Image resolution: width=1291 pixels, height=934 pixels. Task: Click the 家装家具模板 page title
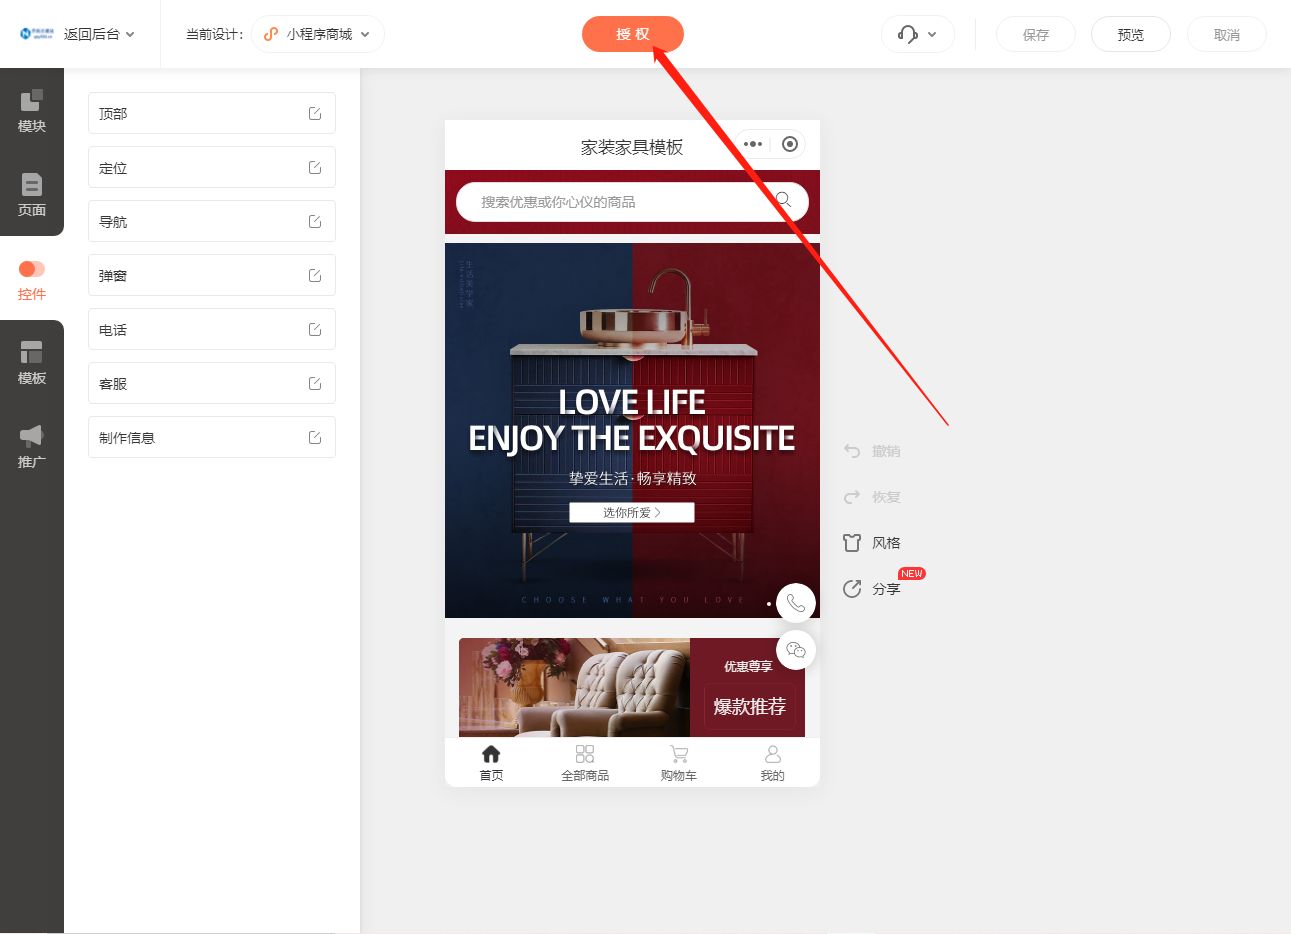tap(632, 147)
